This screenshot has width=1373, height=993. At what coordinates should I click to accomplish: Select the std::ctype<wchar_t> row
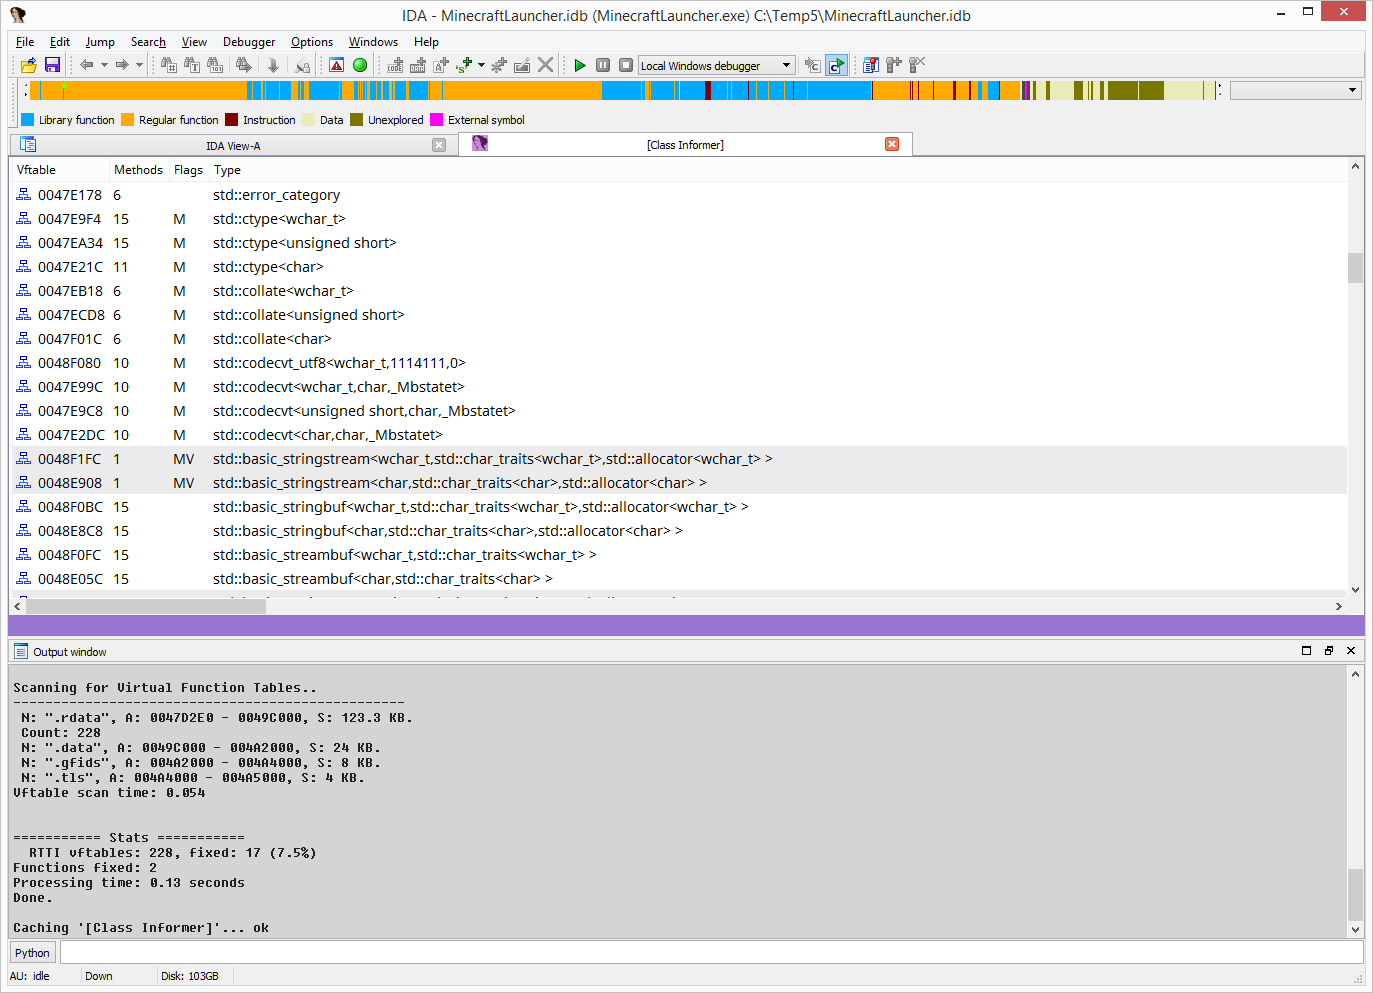coord(679,219)
